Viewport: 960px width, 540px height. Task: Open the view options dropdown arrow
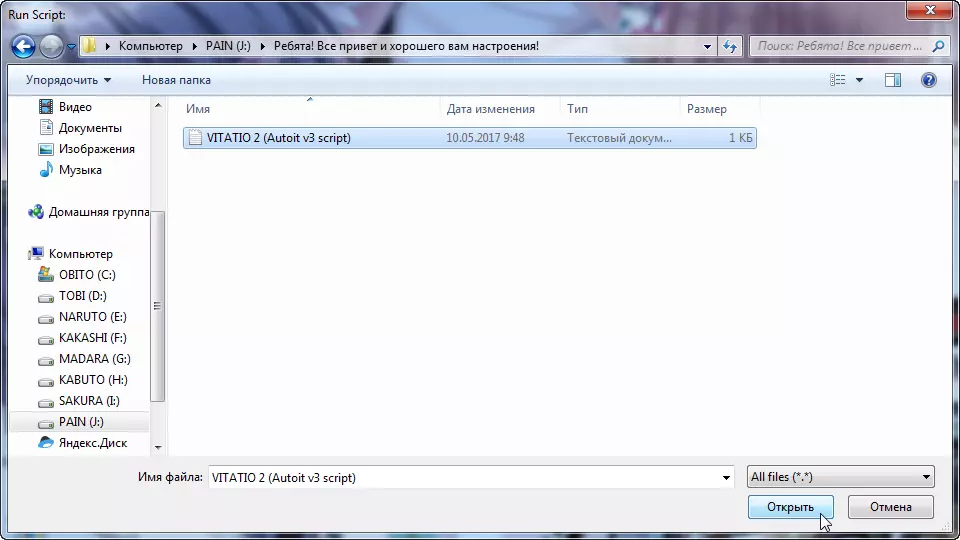click(859, 80)
